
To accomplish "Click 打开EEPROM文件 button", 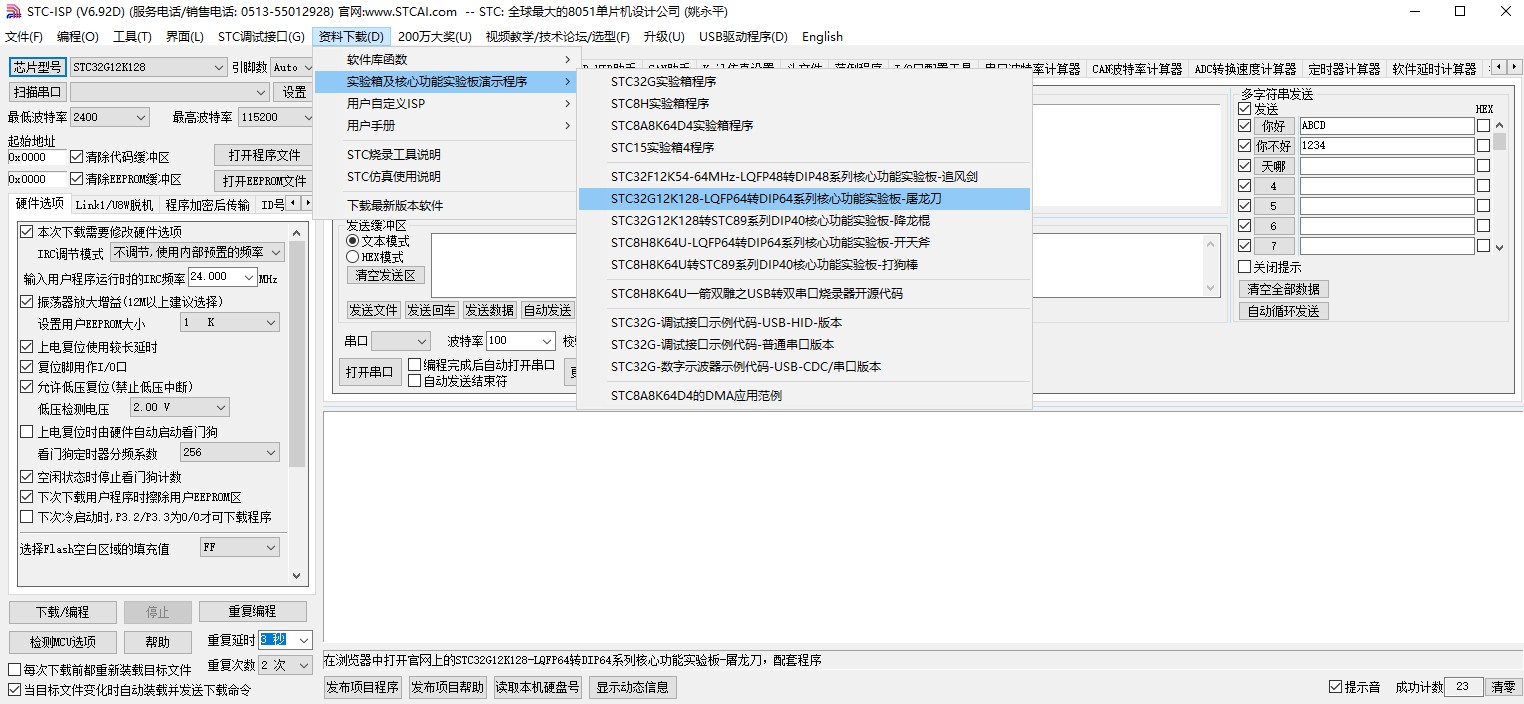I will 264,181.
